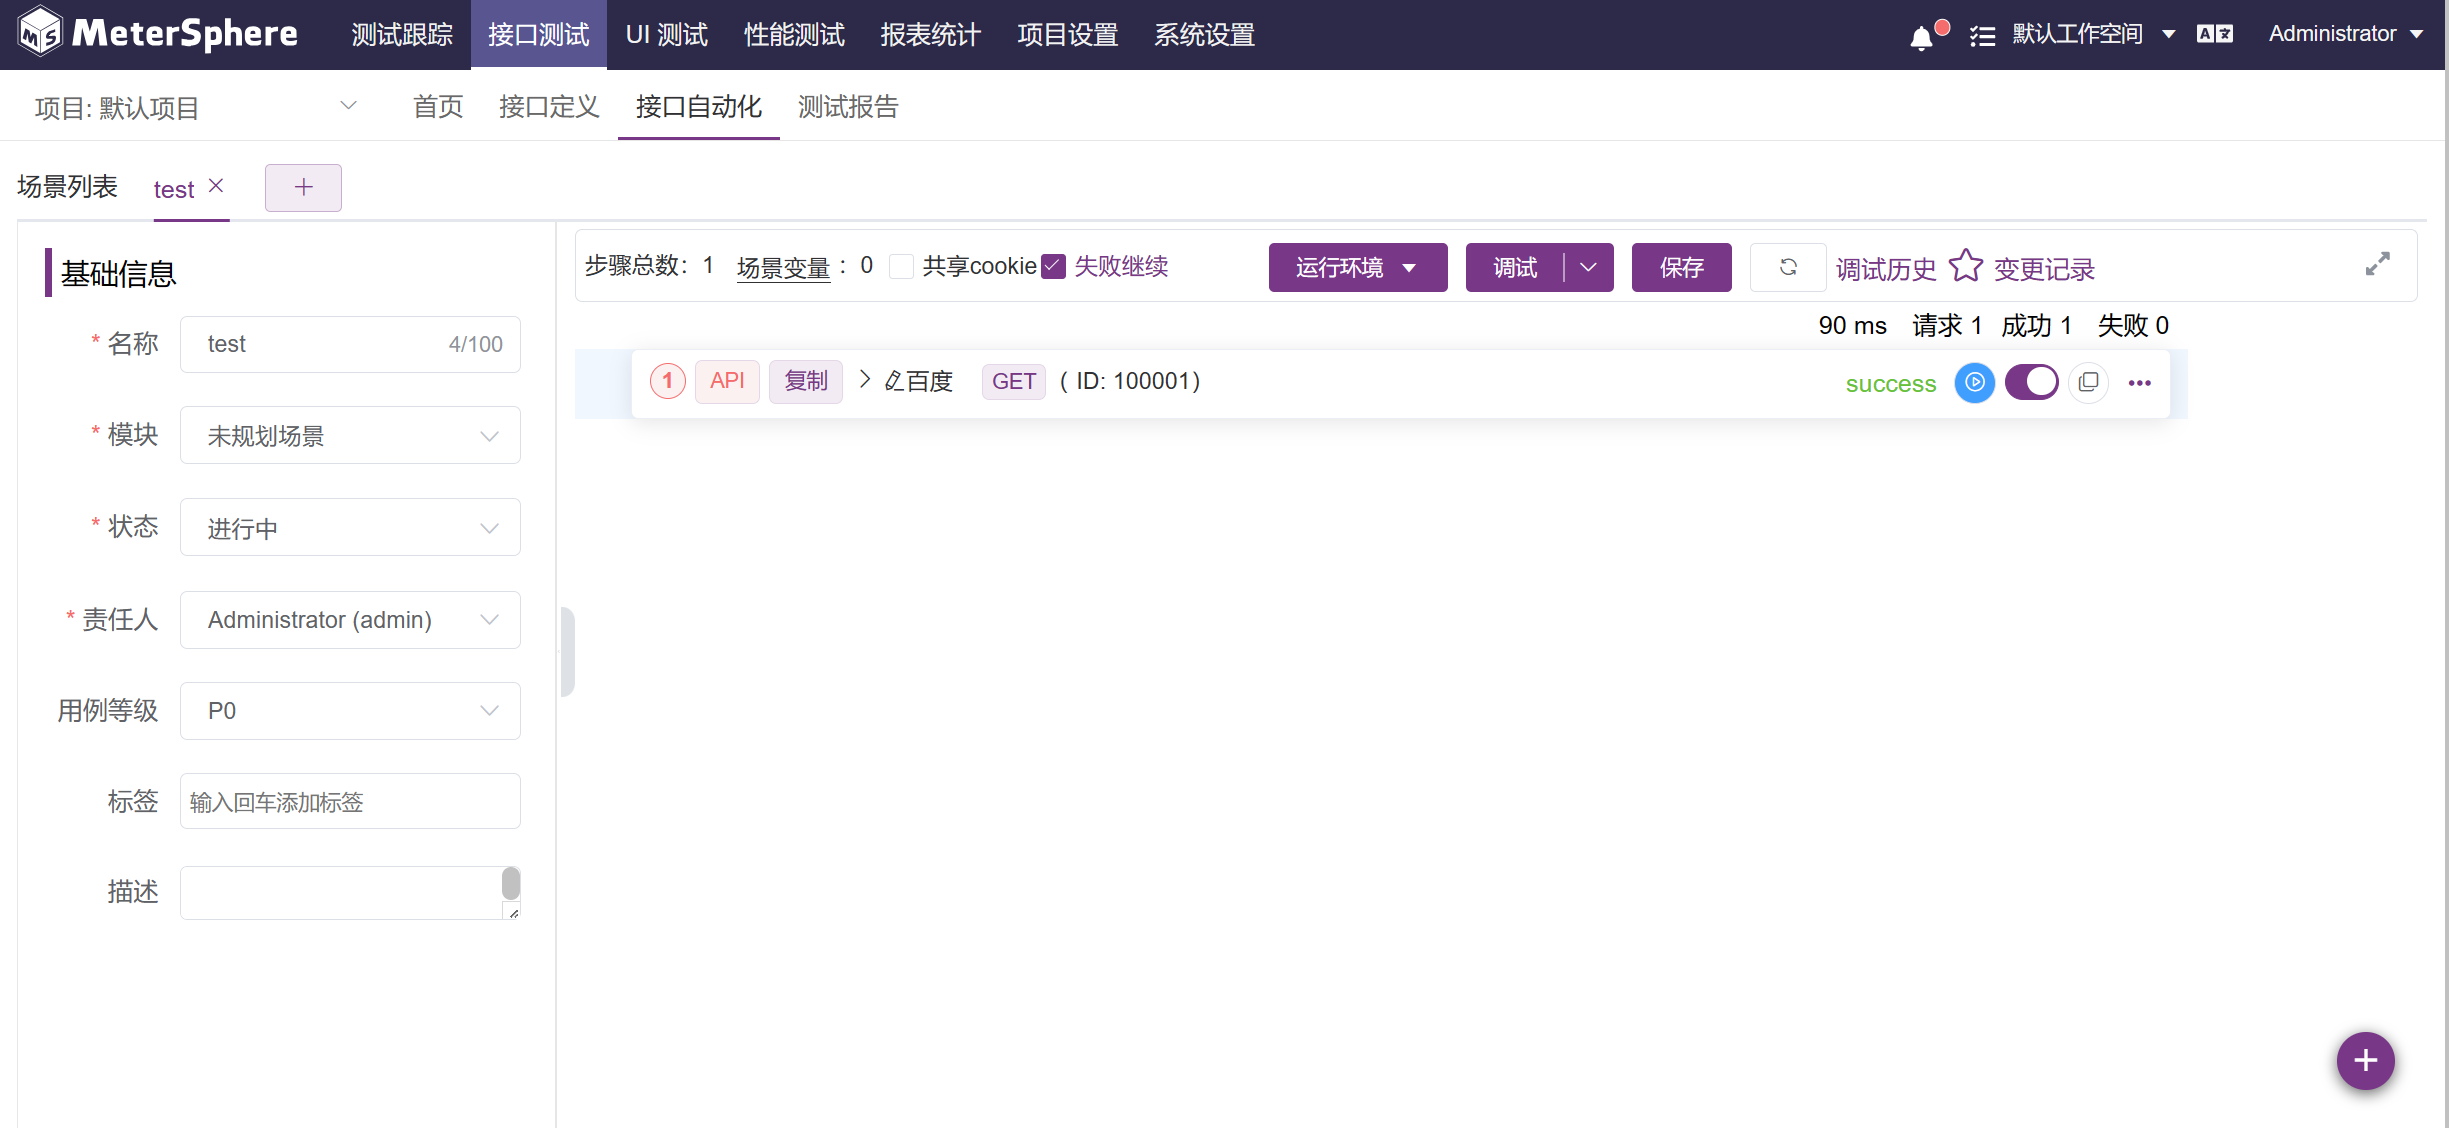Click the refresh icon next to Save
The image size is (2449, 1128).
(x=1788, y=267)
